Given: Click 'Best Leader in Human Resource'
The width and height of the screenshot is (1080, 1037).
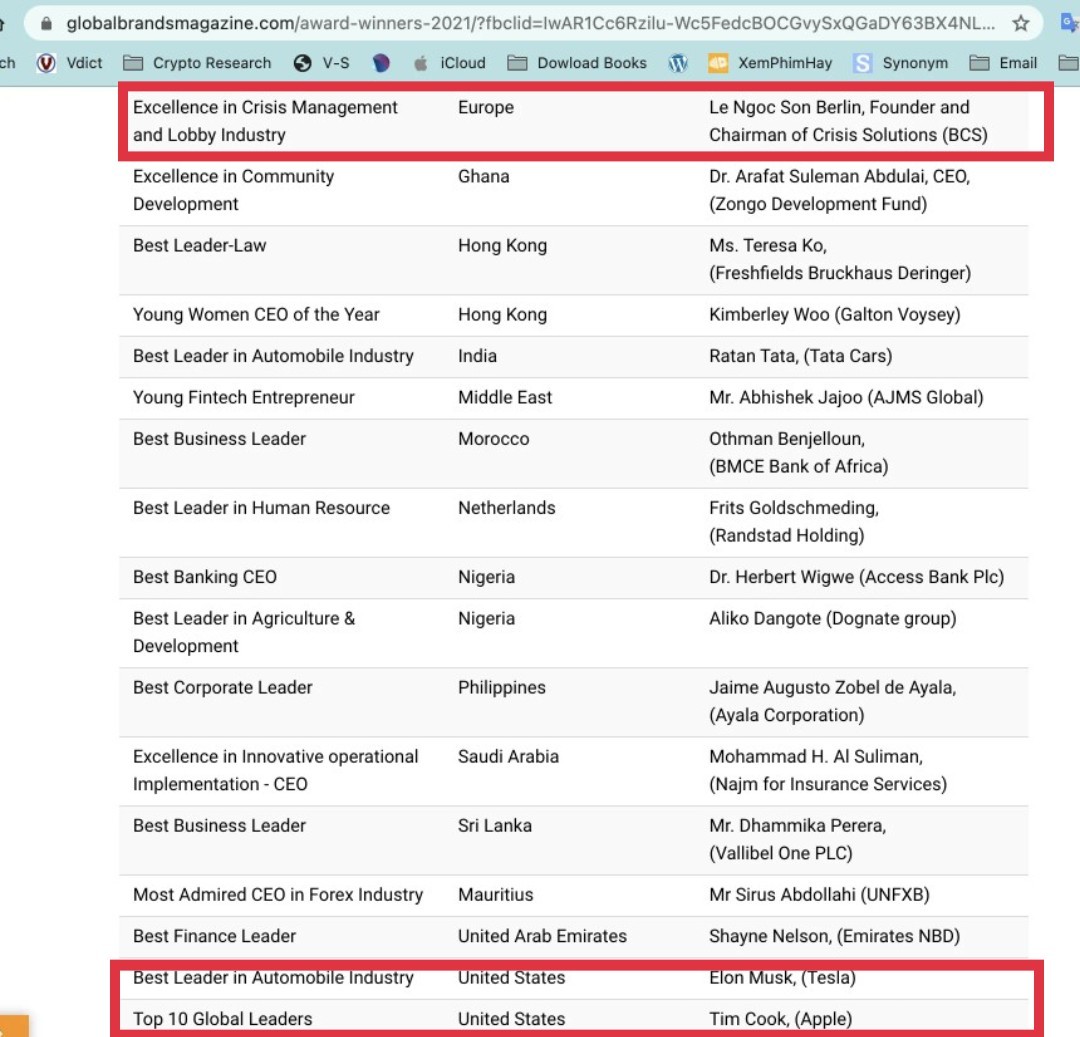Looking at the screenshot, I should click(261, 508).
